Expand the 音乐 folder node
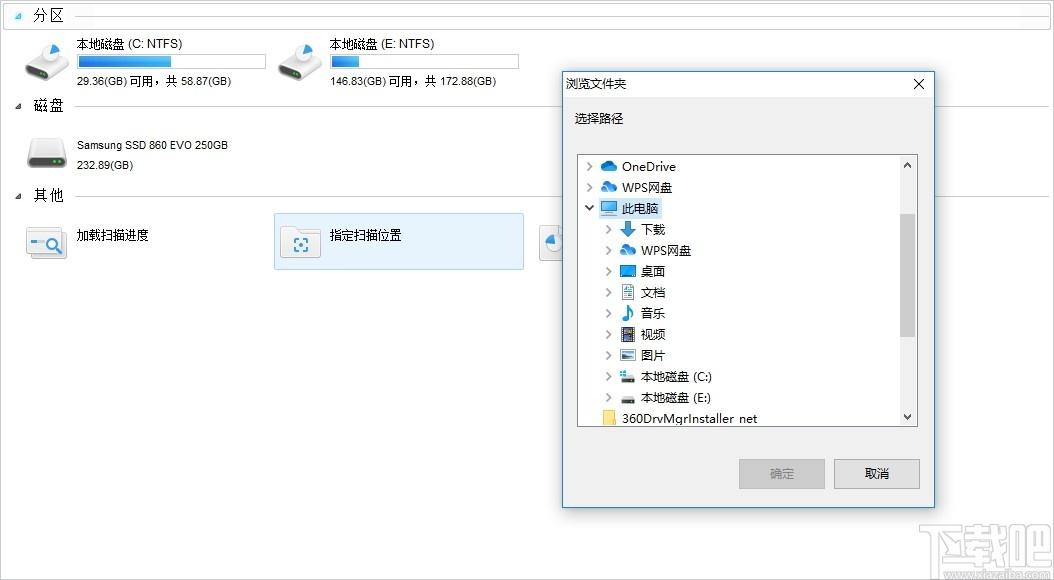 click(608, 313)
